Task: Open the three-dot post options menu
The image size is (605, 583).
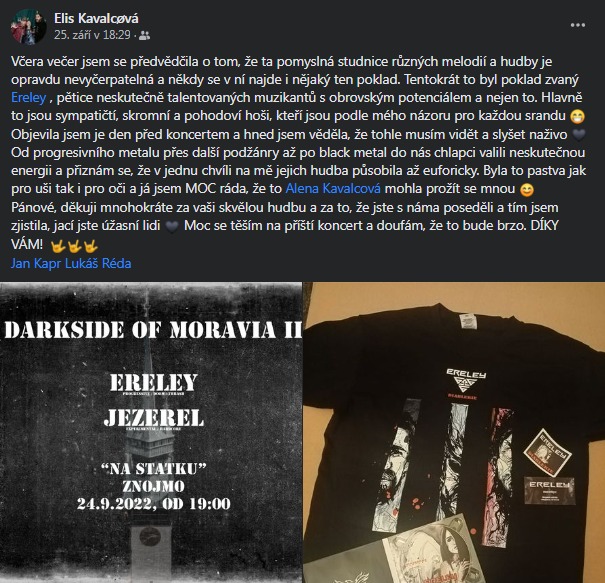Action: 578,25
